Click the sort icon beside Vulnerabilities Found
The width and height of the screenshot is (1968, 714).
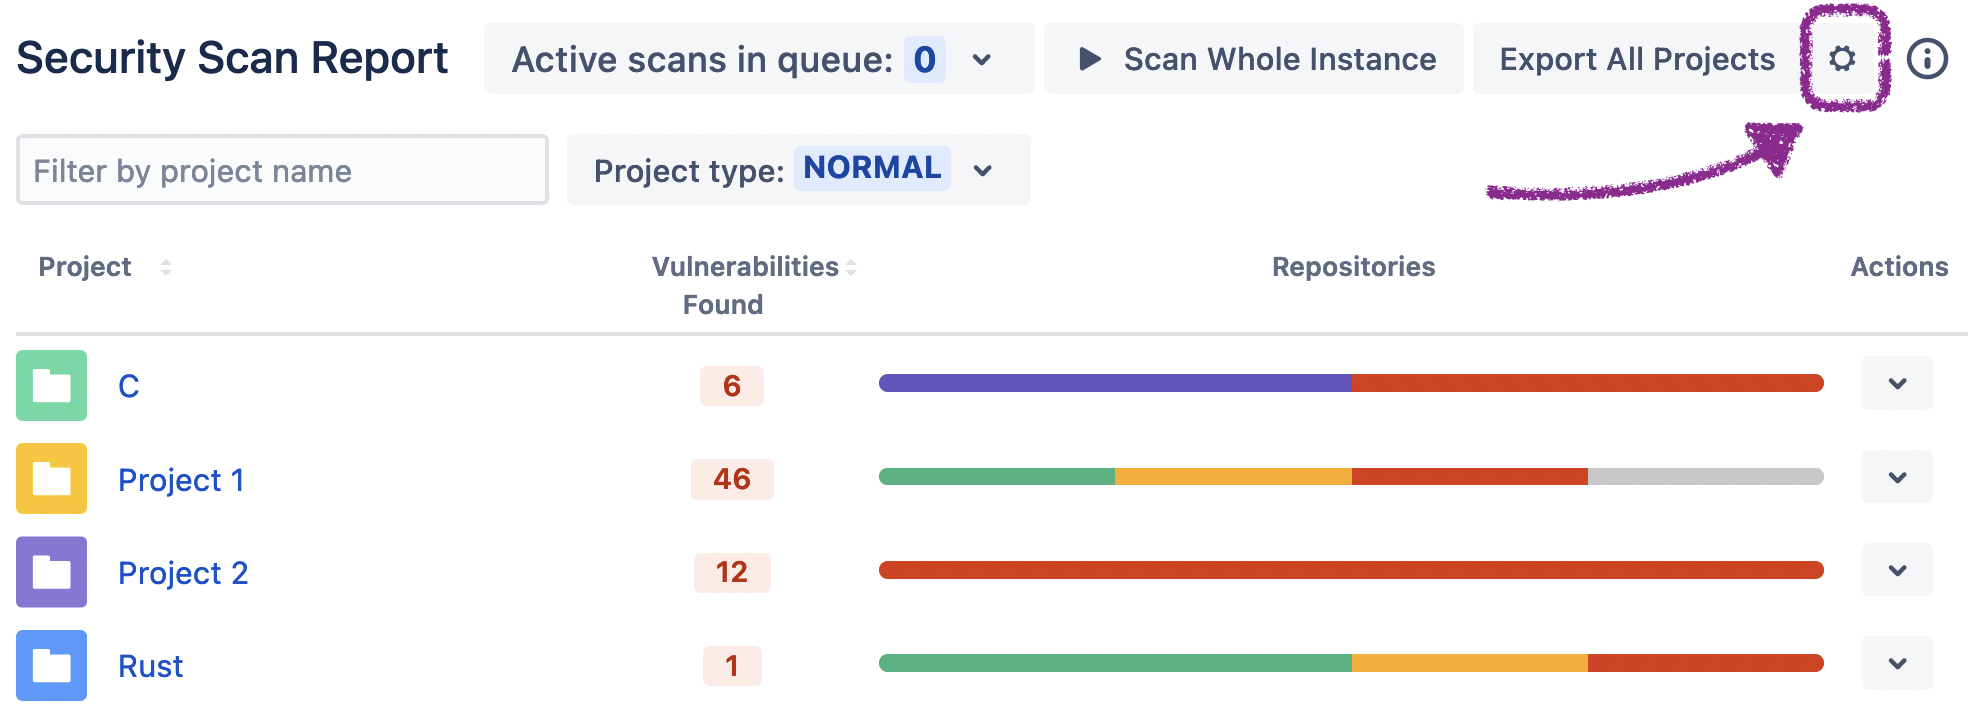851,267
